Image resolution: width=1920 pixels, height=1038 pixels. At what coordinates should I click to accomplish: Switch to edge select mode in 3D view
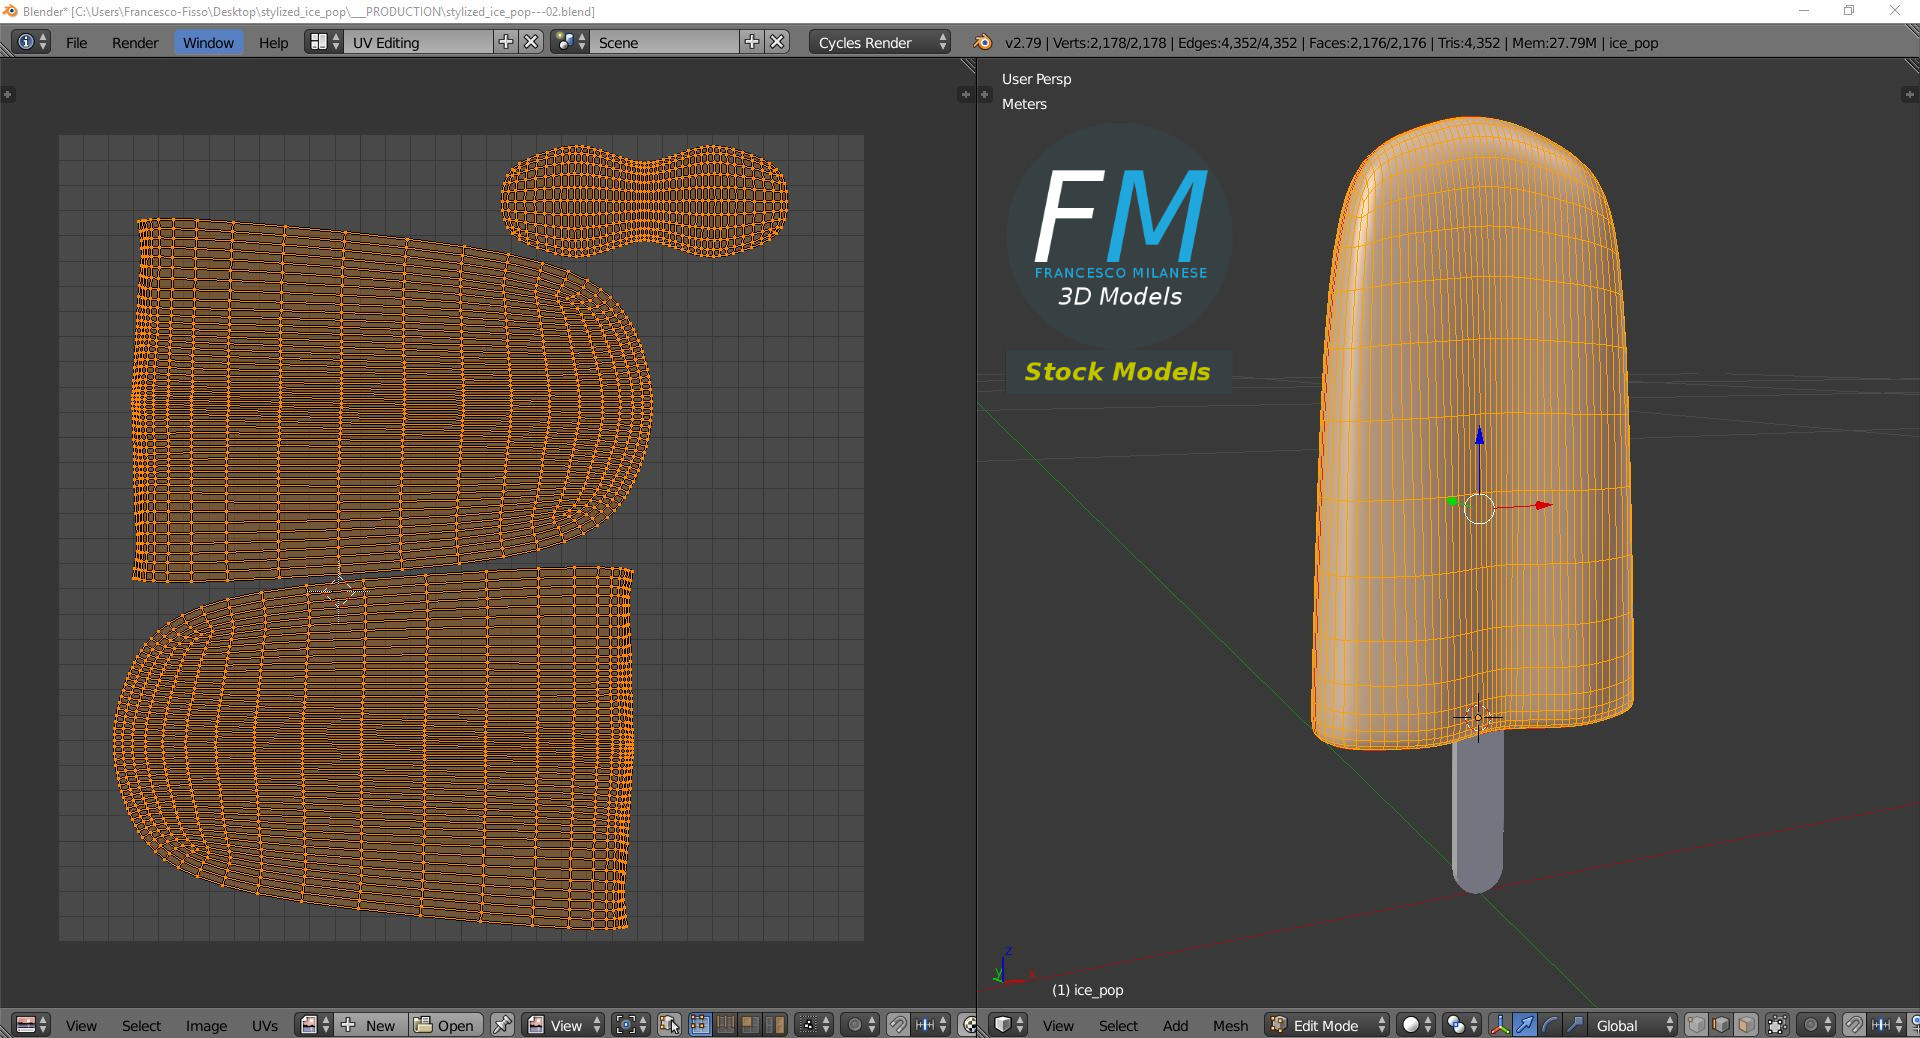[1721, 1025]
